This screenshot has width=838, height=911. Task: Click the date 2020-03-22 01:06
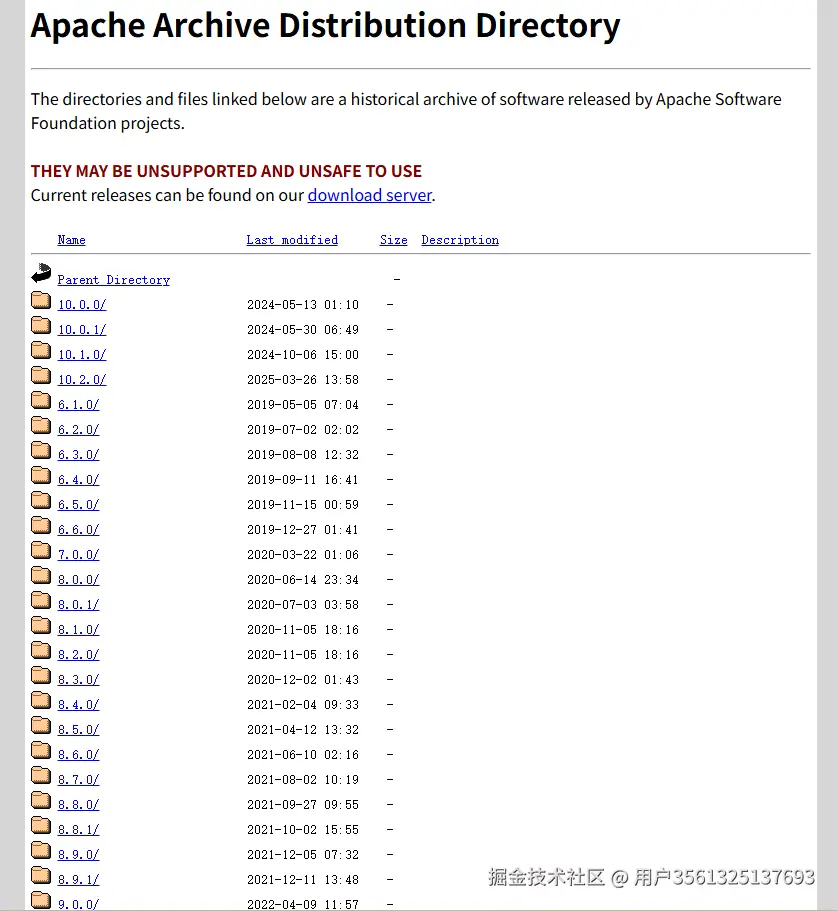[x=303, y=554]
